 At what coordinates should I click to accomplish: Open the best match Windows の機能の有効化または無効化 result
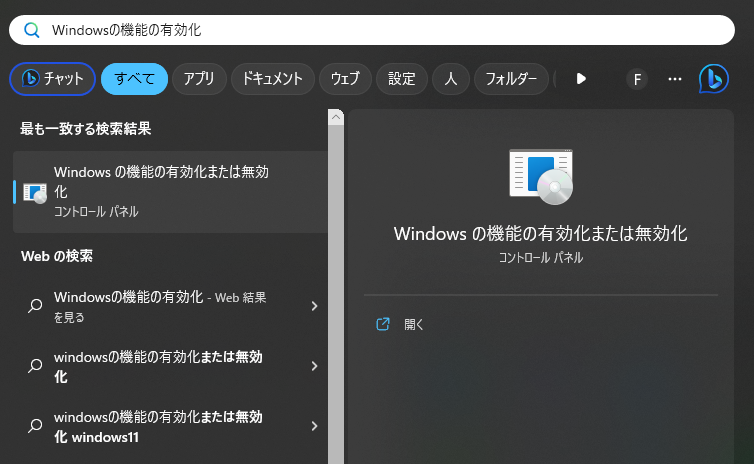click(x=170, y=192)
